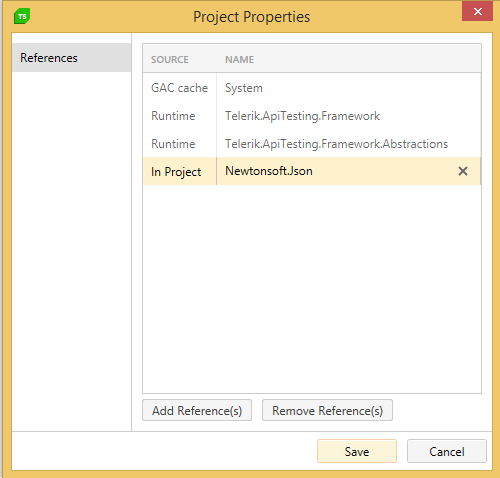
Task: Select the Telerik.ApiTesting.Framework.Abstractions reference
Action: point(336,144)
